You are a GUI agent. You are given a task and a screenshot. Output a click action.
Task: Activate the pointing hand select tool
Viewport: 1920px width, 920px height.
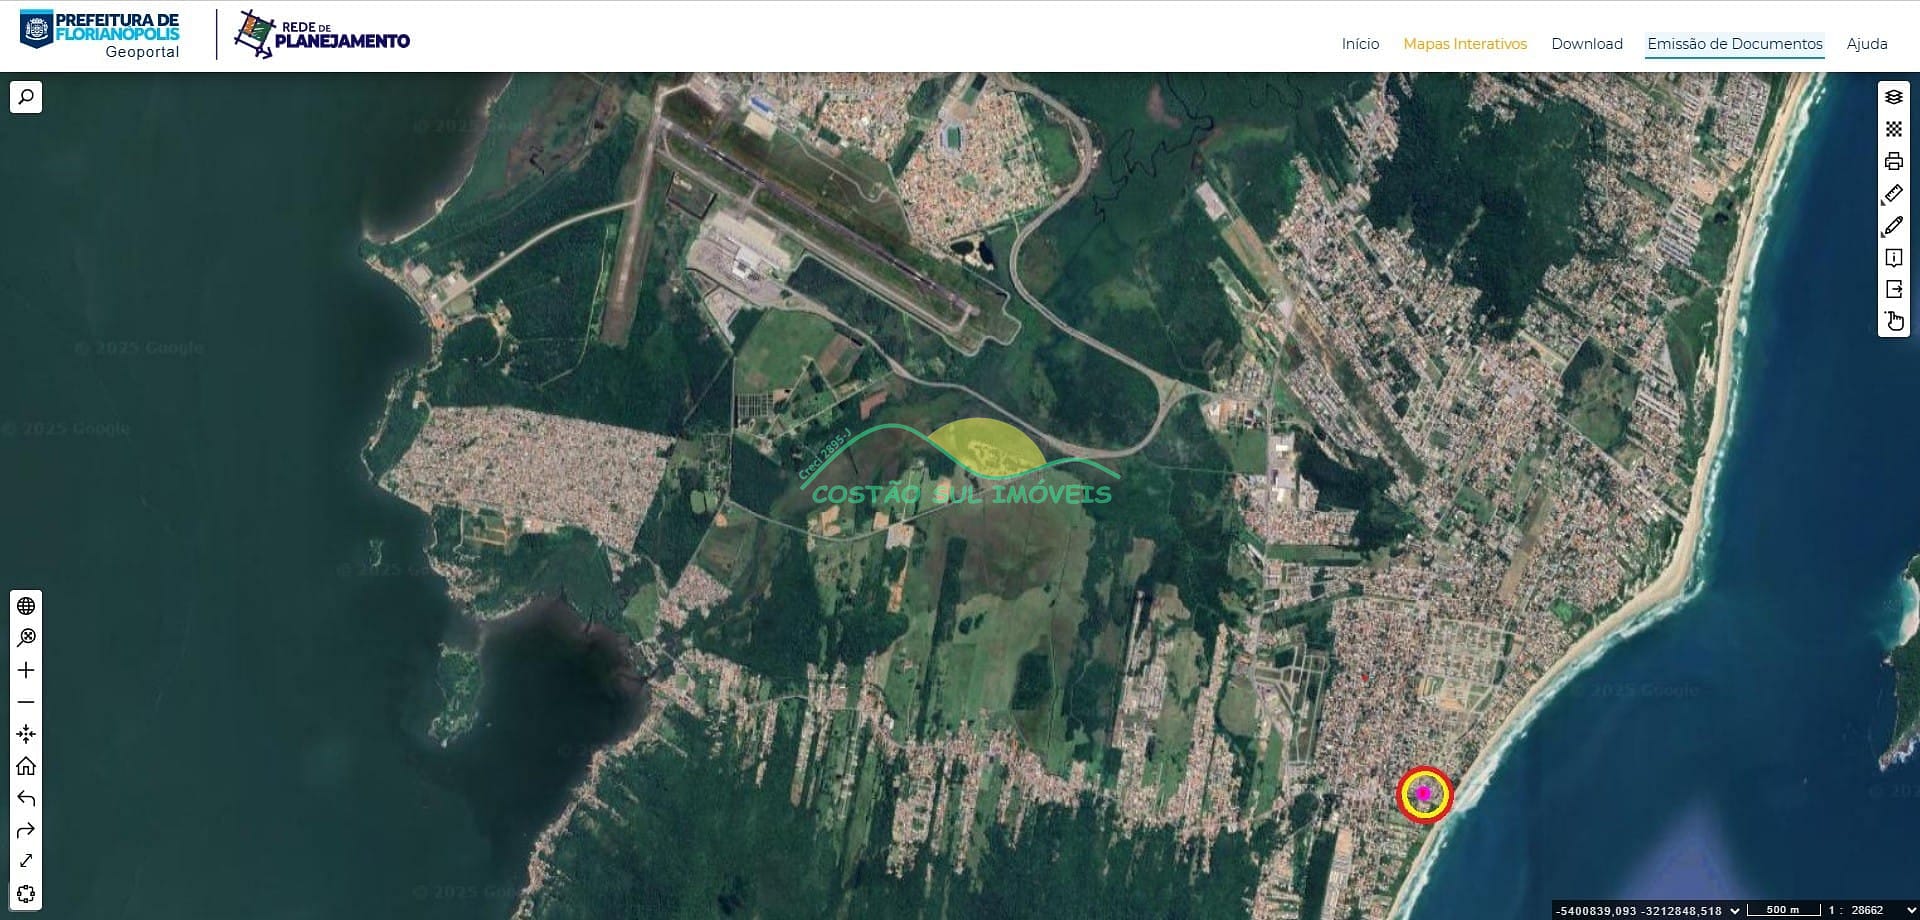click(x=1893, y=321)
